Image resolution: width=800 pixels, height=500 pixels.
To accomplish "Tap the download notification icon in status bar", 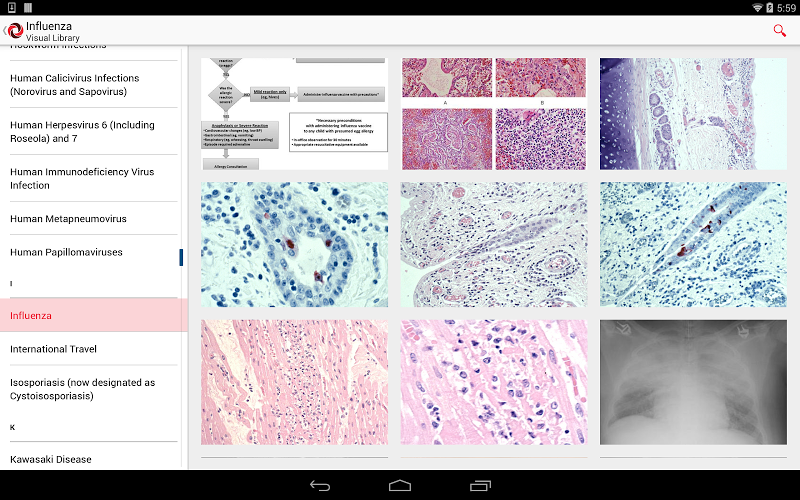I will (x=12, y=7).
